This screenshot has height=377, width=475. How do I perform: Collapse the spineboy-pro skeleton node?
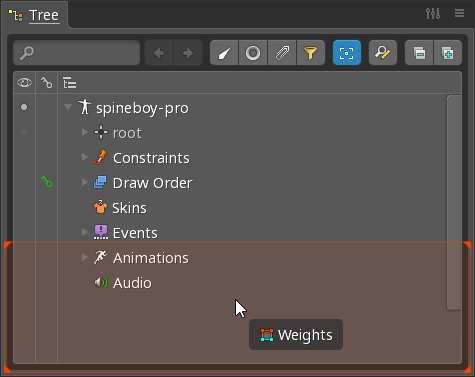point(68,107)
